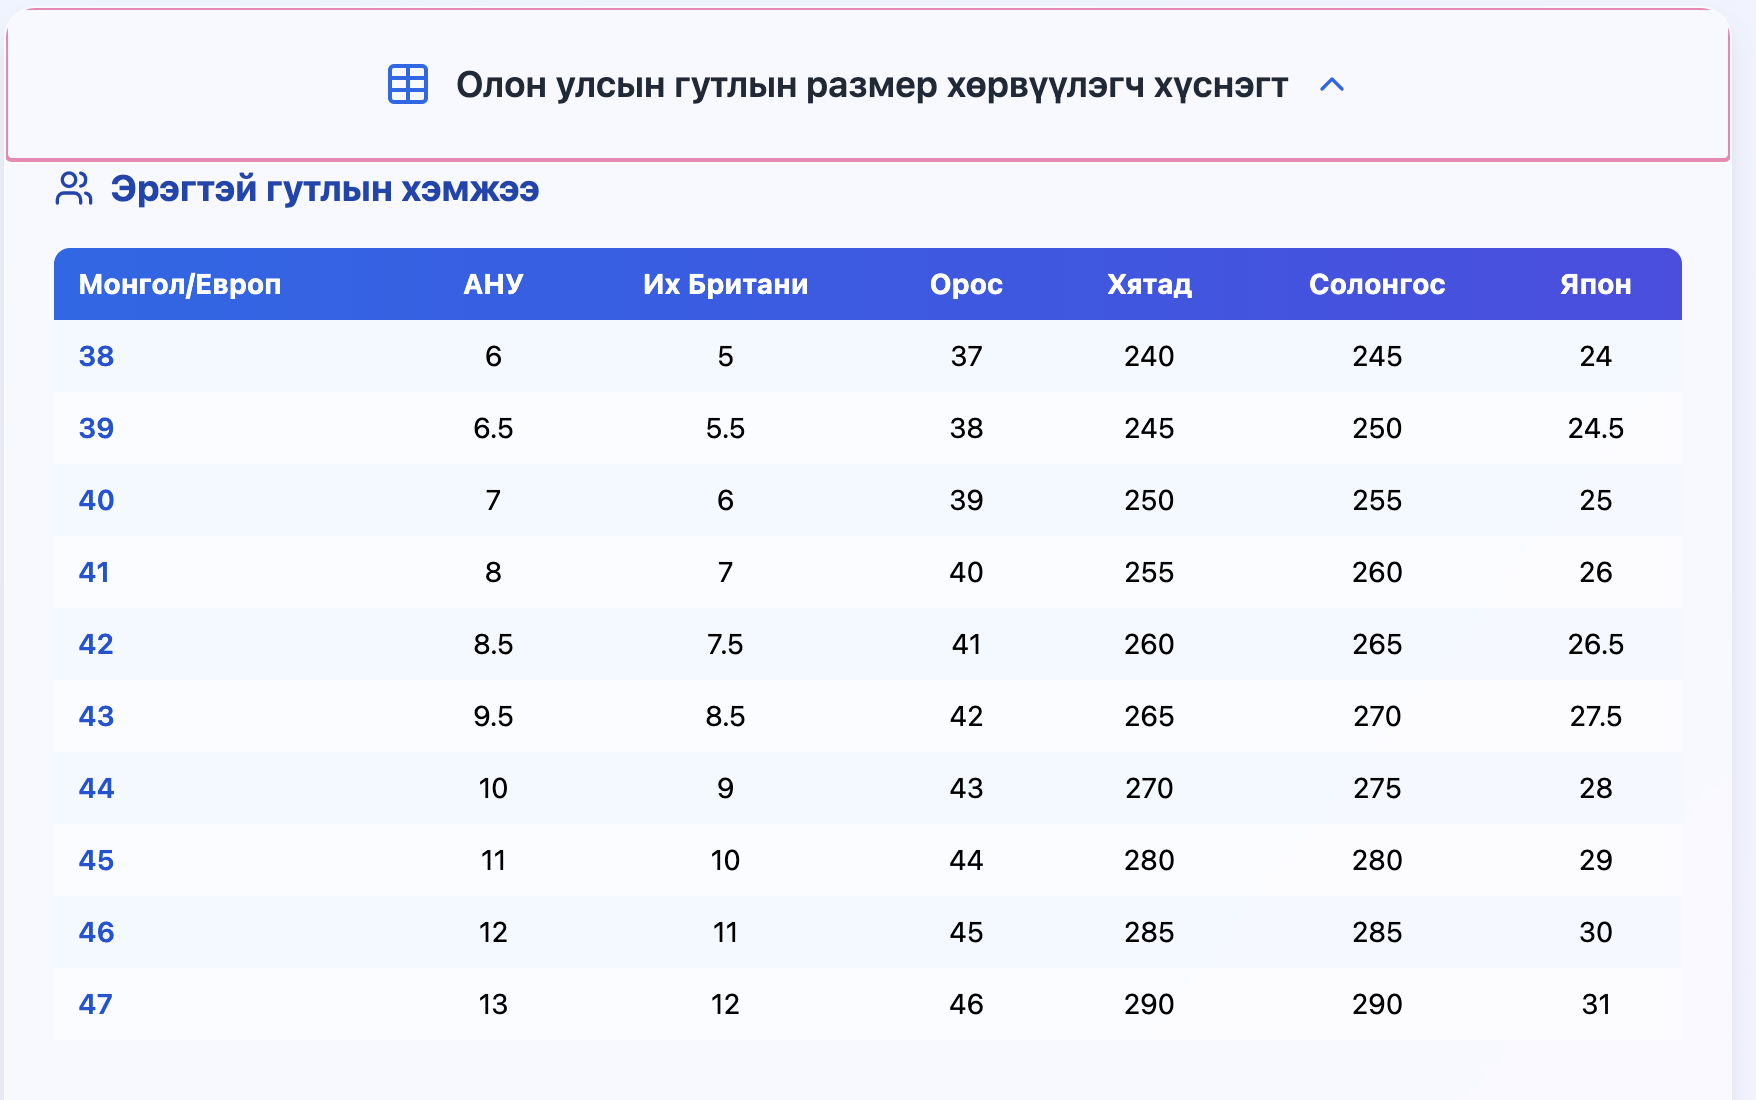Select the Солонгос column header
1756x1100 pixels.
[x=1377, y=285]
